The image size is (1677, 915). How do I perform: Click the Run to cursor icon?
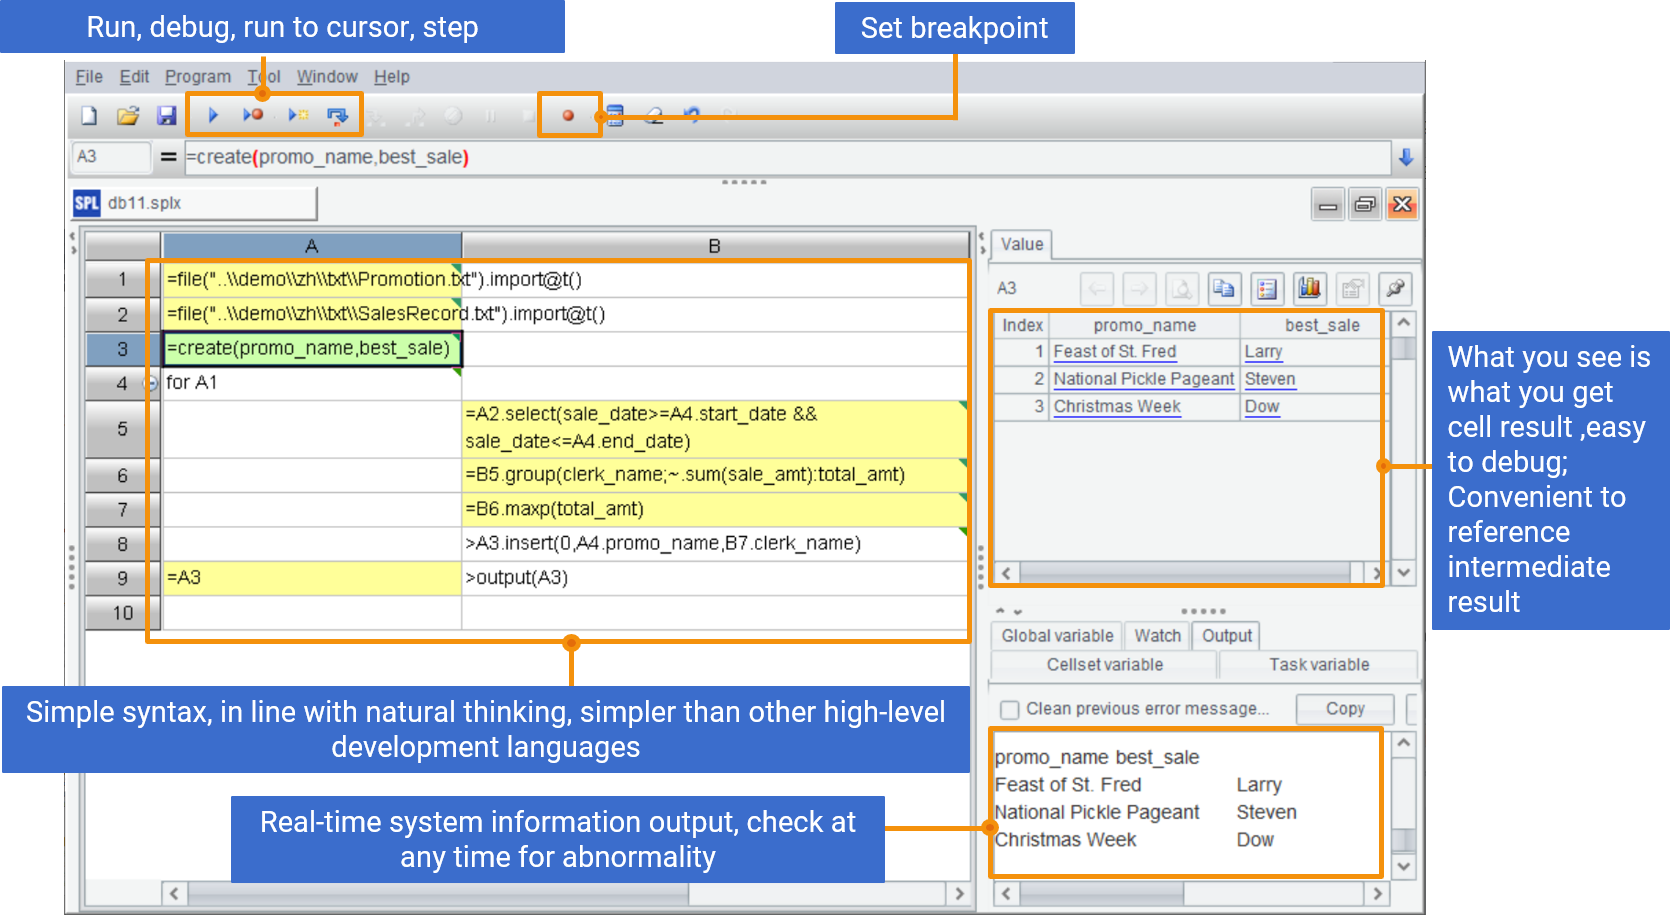297,116
